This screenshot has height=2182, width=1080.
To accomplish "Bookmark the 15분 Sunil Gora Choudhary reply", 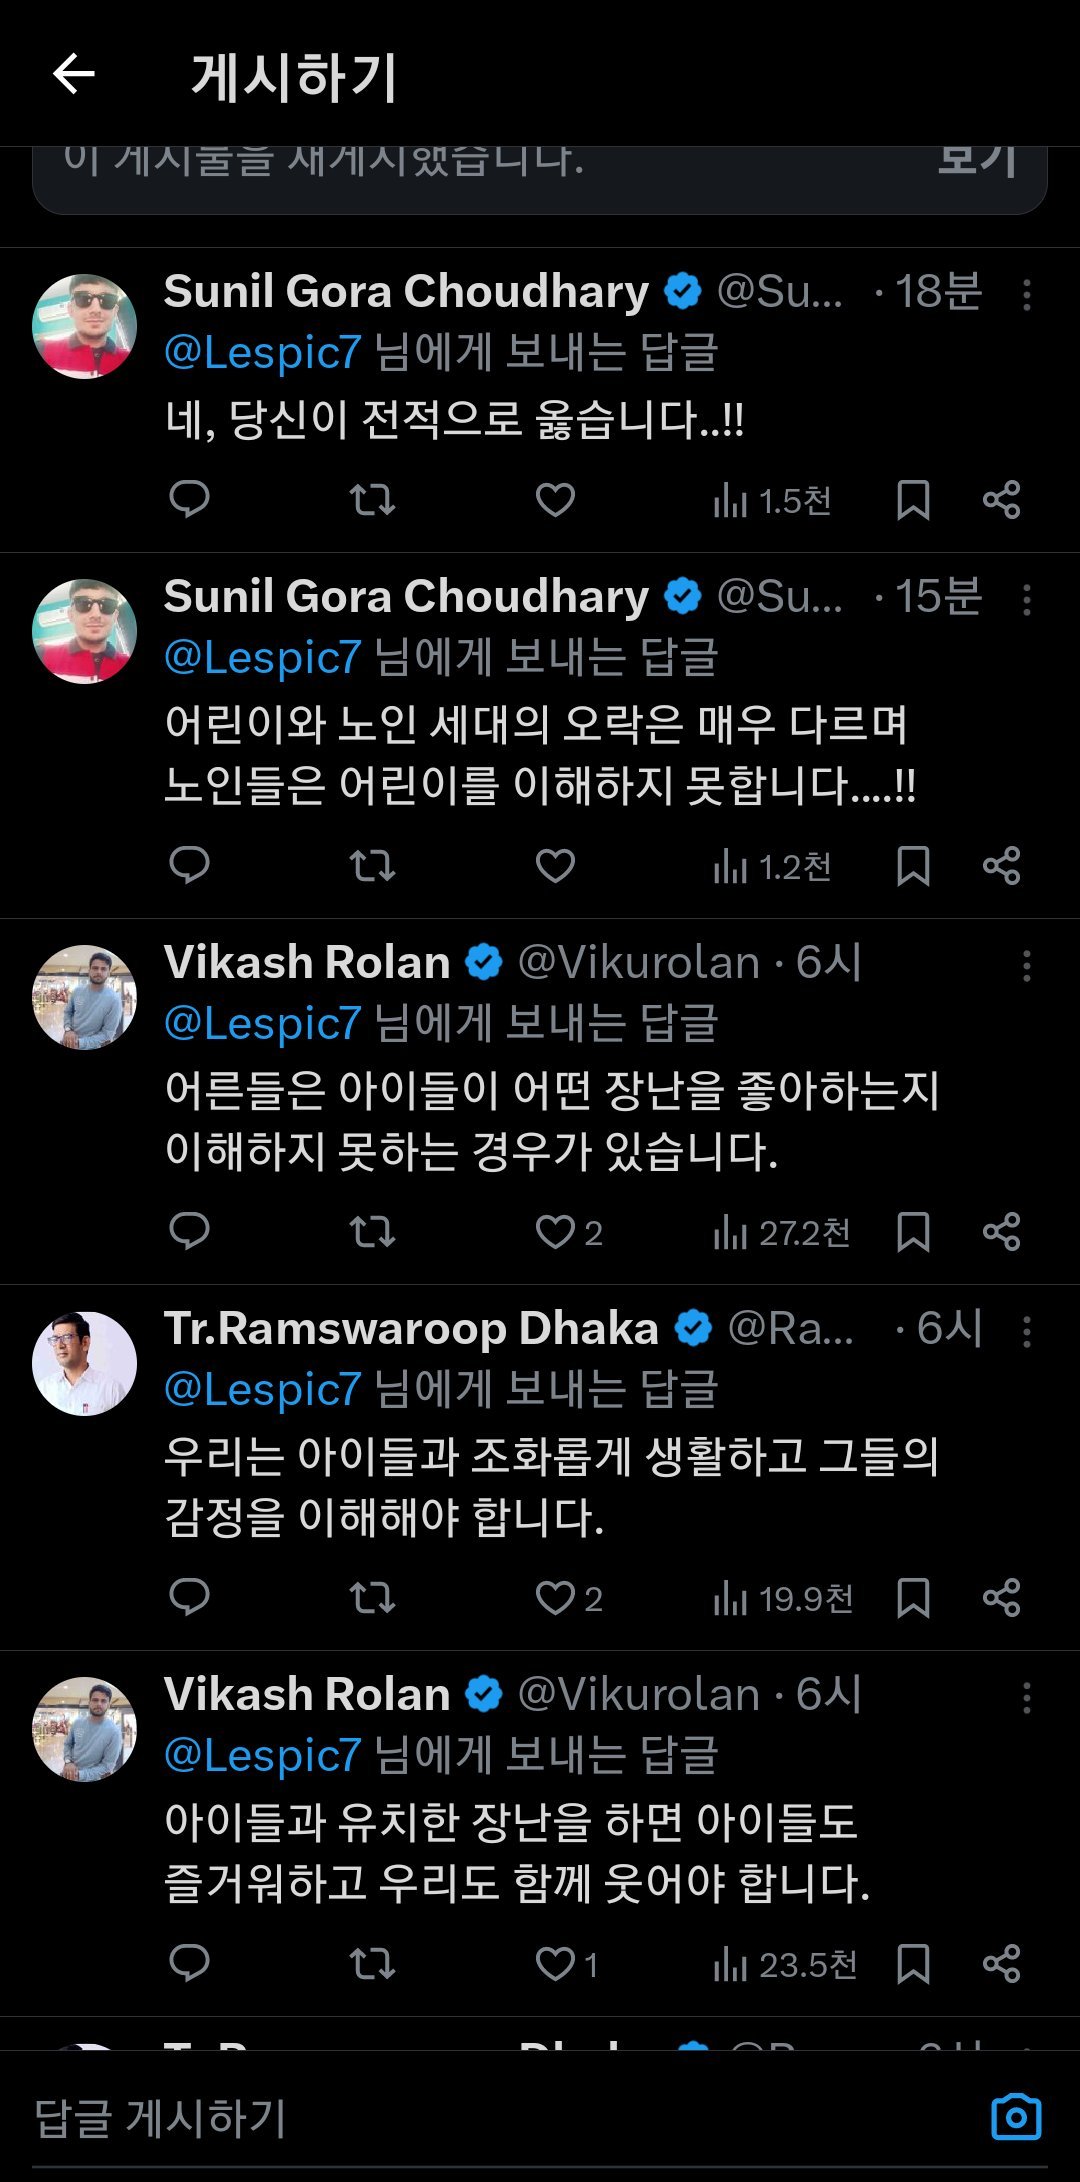I will pos(913,865).
